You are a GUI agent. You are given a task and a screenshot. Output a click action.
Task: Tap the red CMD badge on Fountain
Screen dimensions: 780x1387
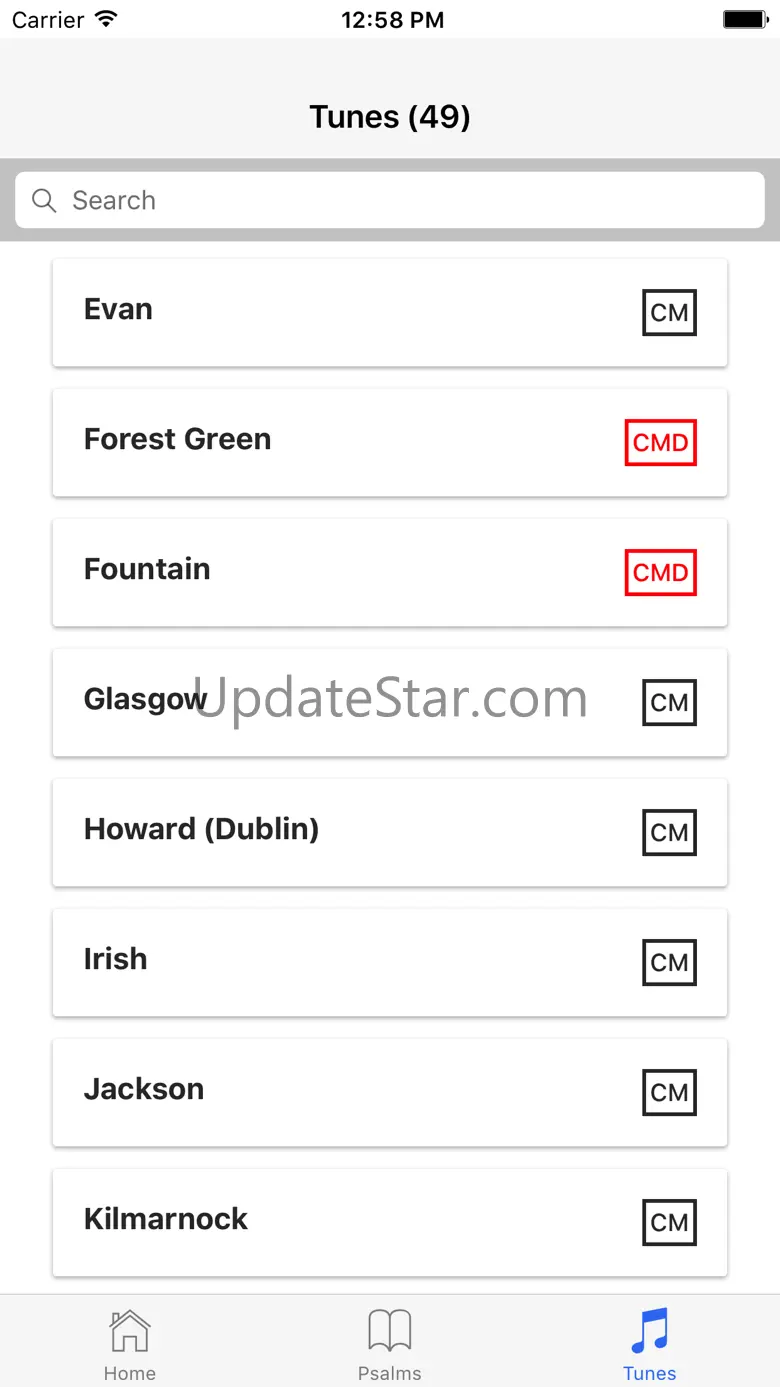click(660, 573)
